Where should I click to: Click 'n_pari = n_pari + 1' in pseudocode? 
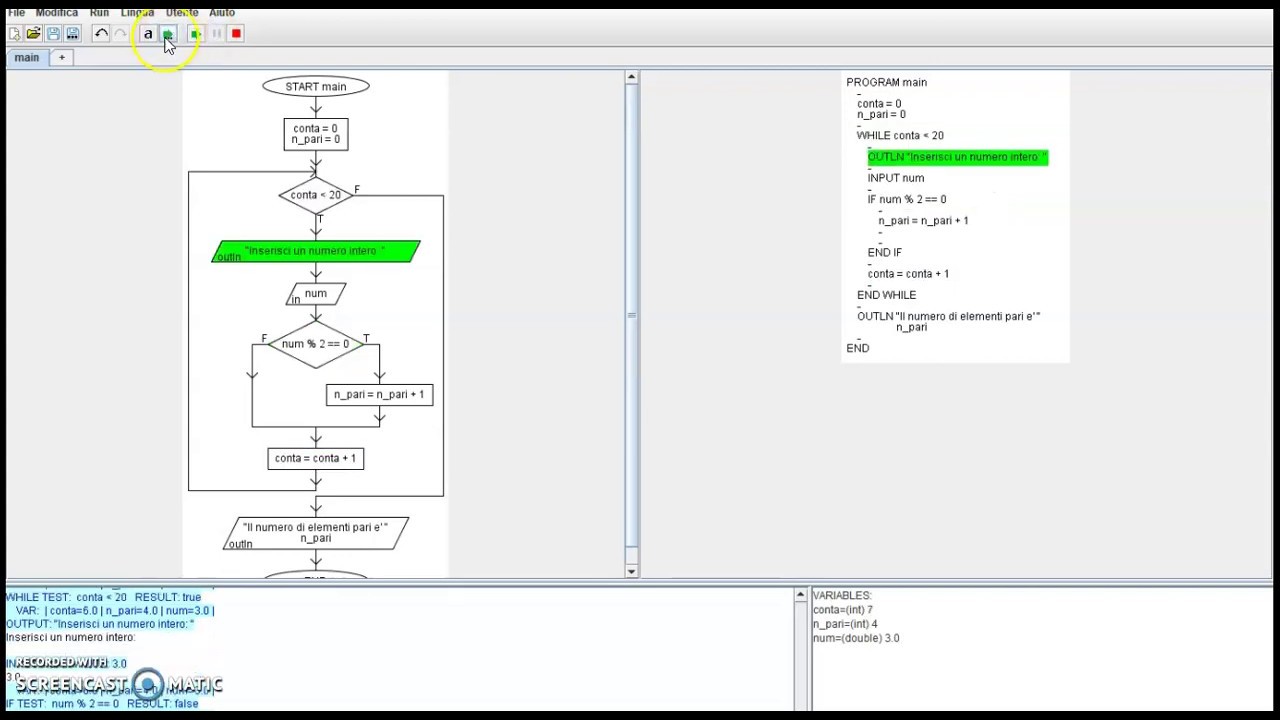point(923,221)
